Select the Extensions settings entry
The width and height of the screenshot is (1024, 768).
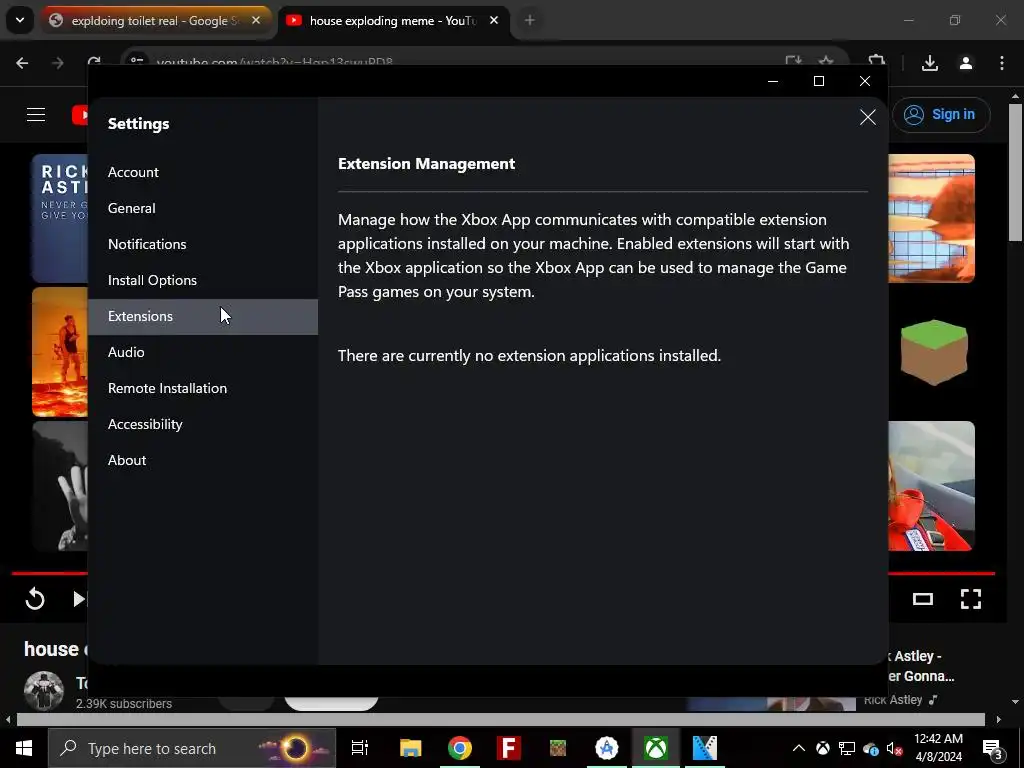pyautogui.click(x=202, y=317)
